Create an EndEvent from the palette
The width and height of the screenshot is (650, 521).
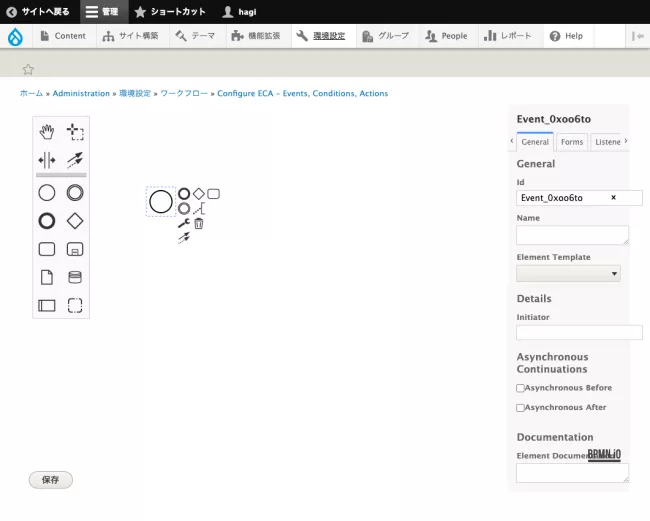47,221
